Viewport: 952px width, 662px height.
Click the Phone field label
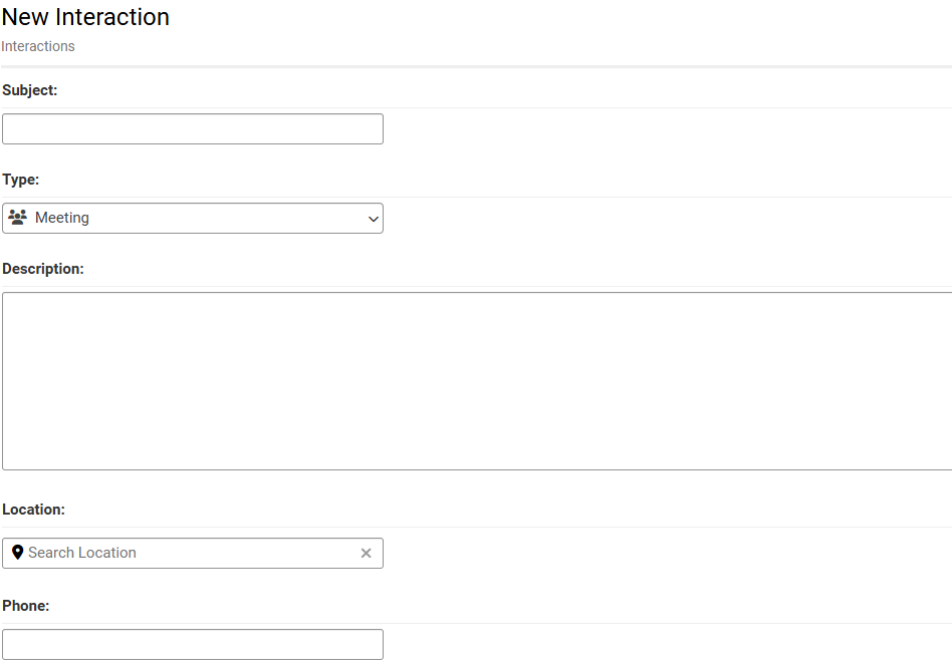(x=26, y=606)
